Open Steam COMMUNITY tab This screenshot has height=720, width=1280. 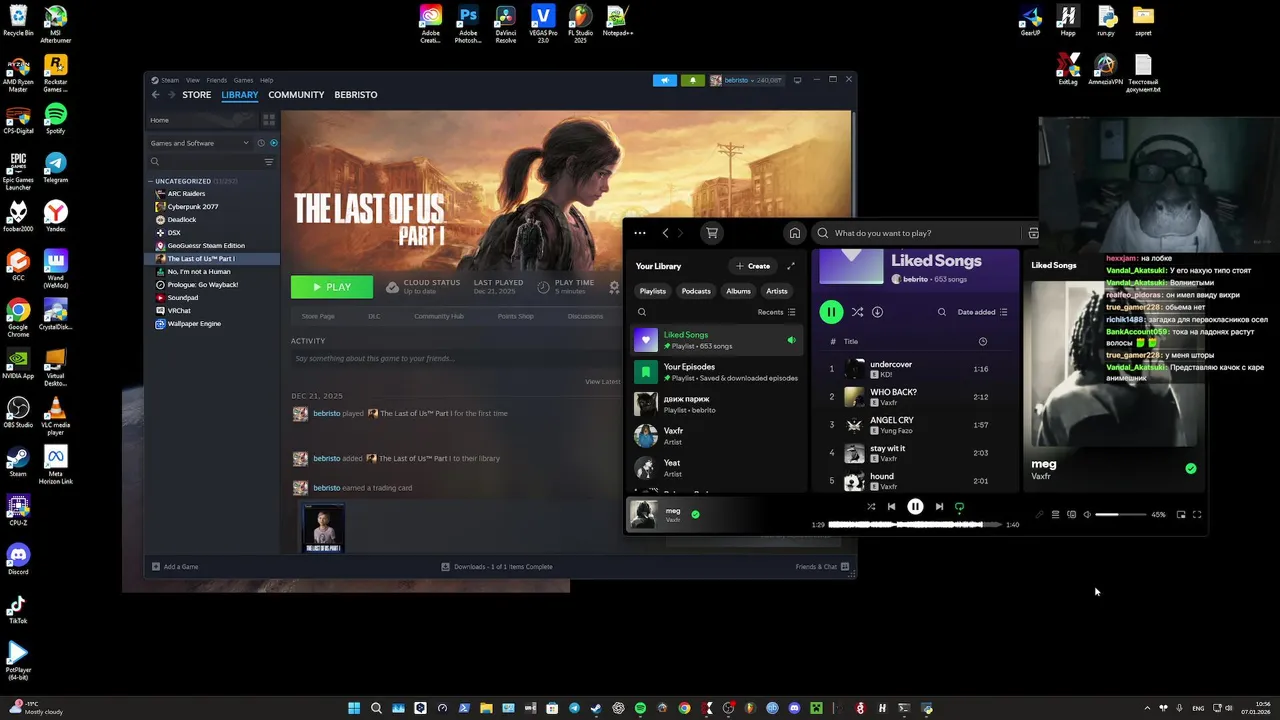296,95
